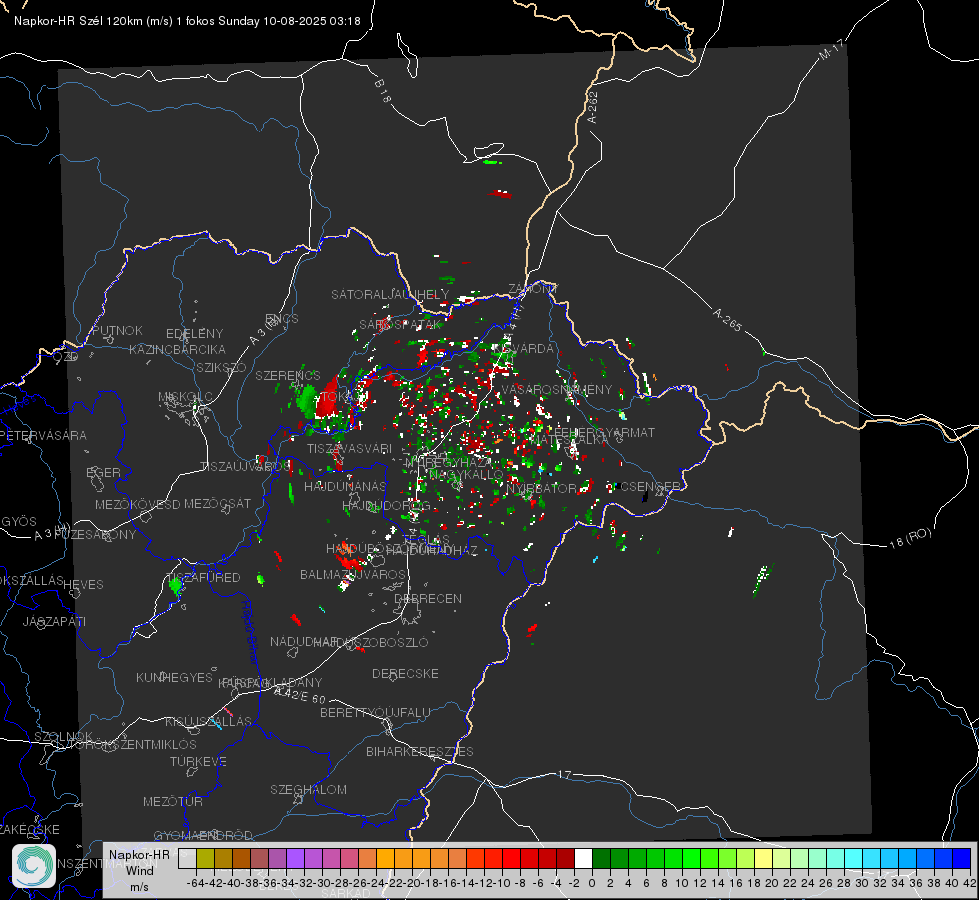Viewport: 979px width, 900px height.
Task: Click the NYÍRBÁTOR town label
Action: pos(541,488)
